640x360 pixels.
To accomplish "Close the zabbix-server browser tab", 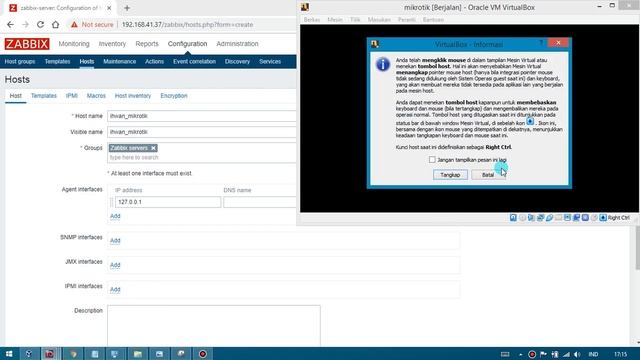I will [x=109, y=8].
